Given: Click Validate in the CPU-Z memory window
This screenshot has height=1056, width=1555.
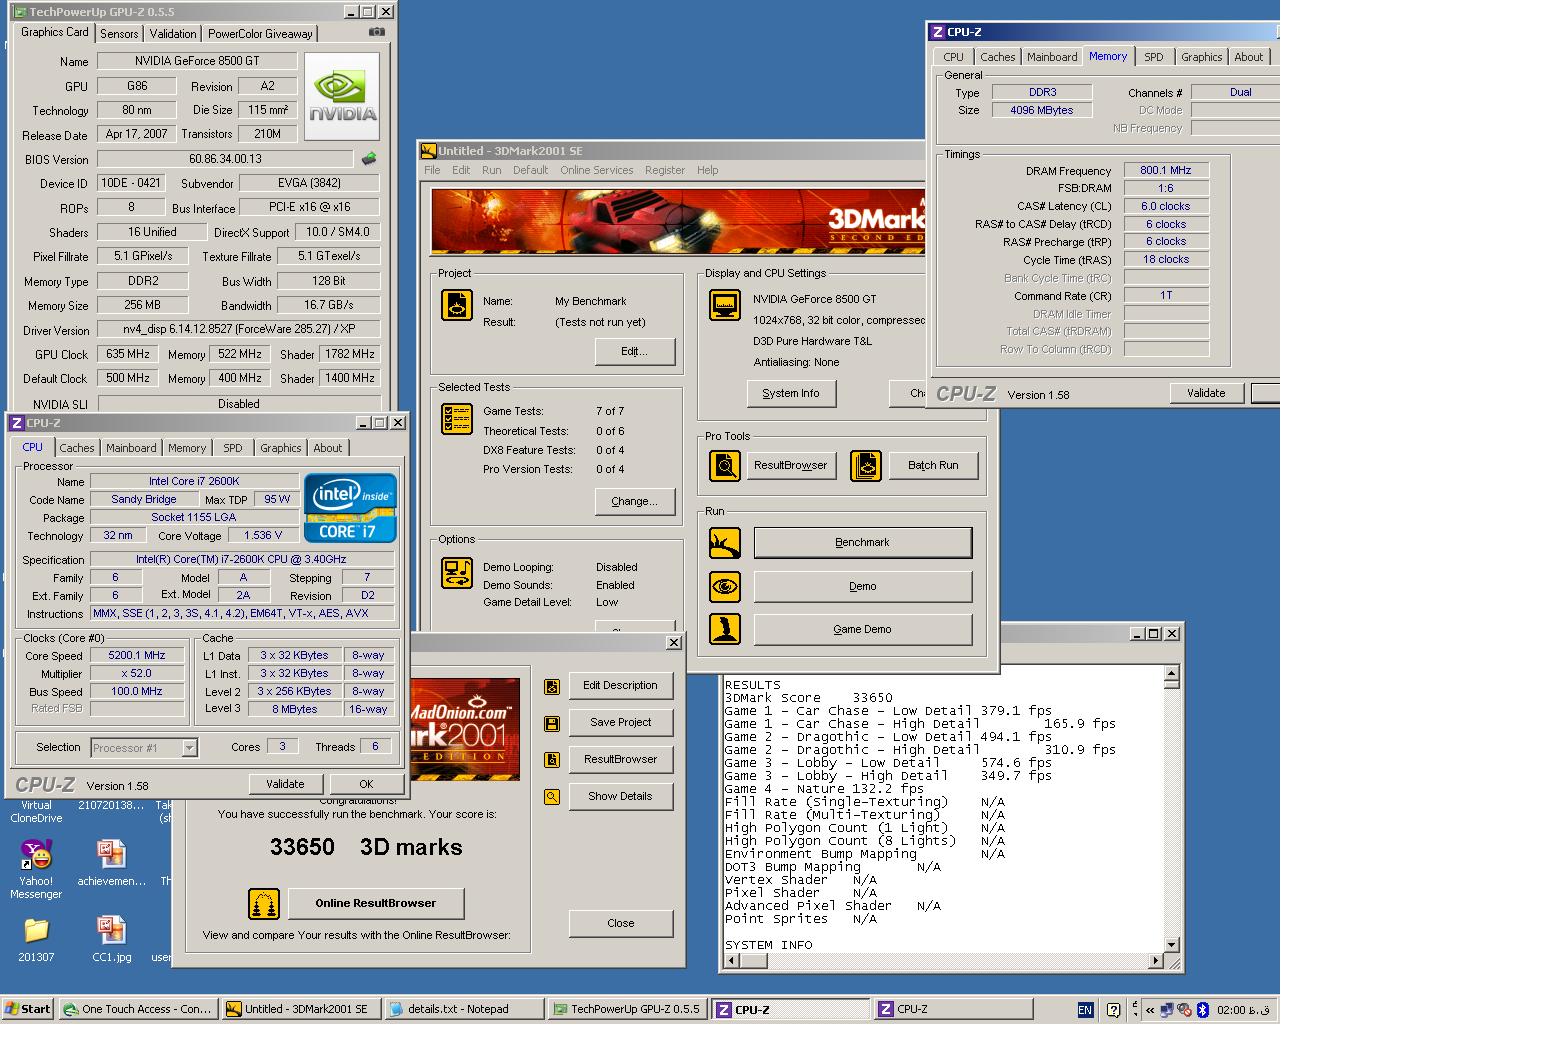Looking at the screenshot, I should click(x=1206, y=393).
